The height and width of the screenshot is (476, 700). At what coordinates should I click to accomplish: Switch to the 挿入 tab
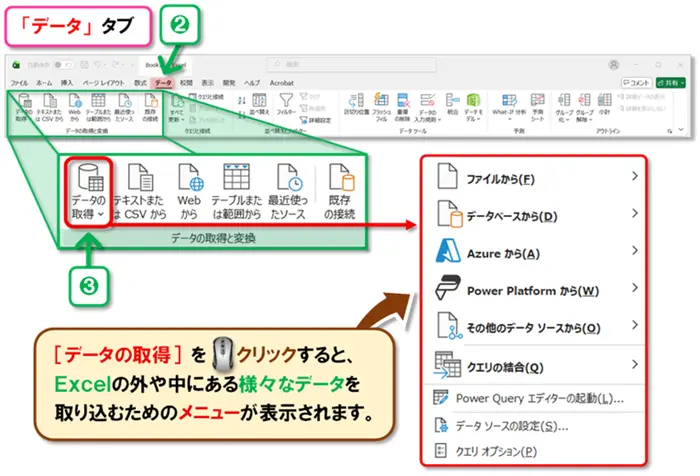click(67, 83)
